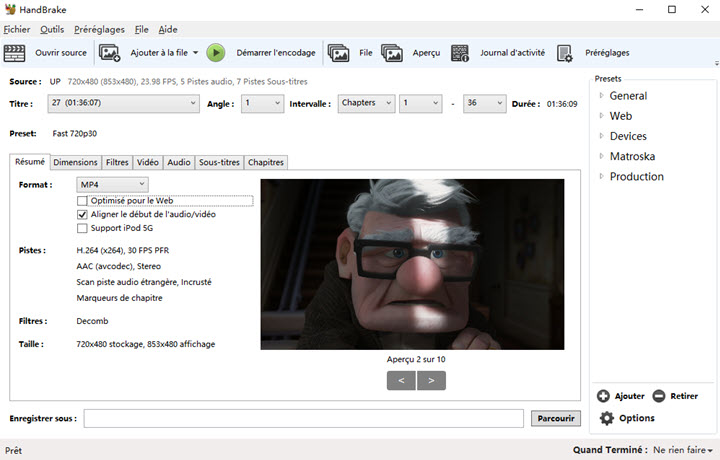The width and height of the screenshot is (720, 460).
Task: Select the Résumé tab
Action: coord(30,162)
